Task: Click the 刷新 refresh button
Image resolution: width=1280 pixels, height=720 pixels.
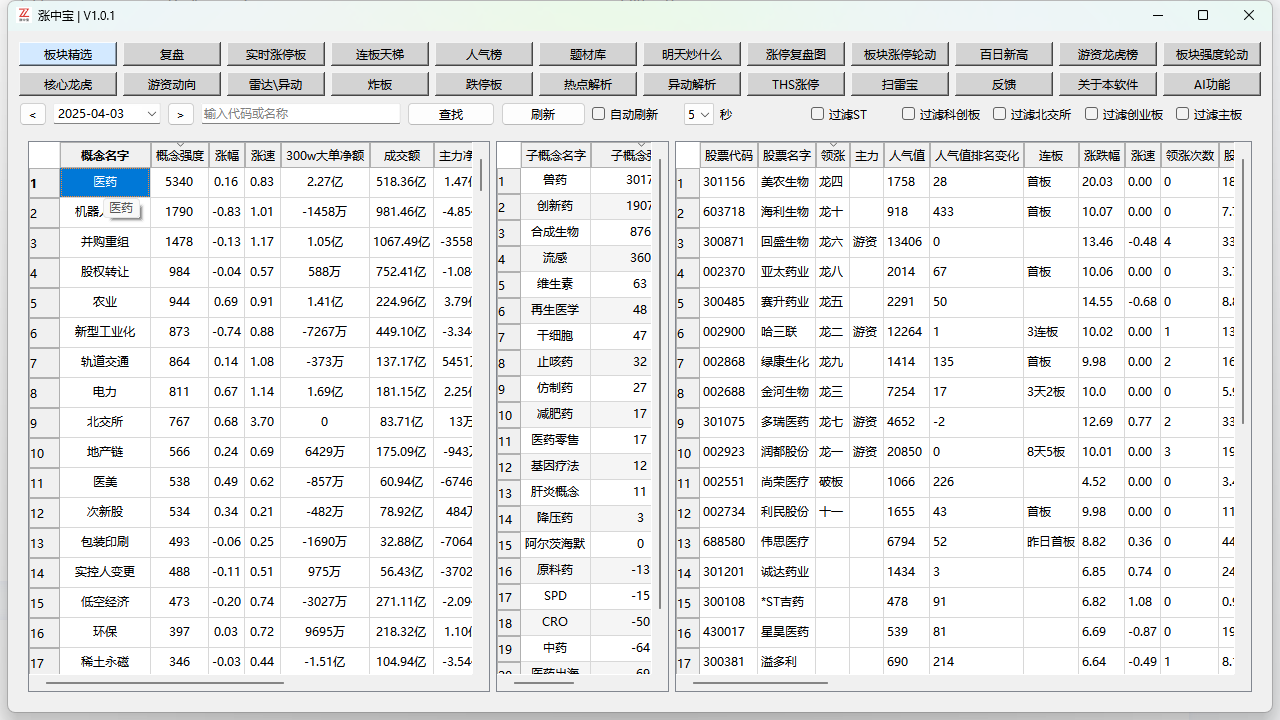Action: pyautogui.click(x=541, y=114)
